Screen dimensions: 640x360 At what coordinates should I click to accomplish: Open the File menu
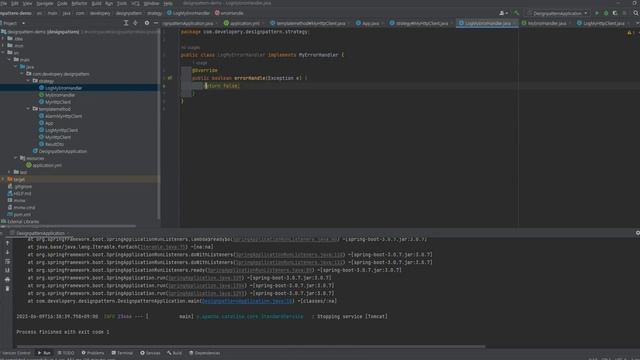pos(3,3)
